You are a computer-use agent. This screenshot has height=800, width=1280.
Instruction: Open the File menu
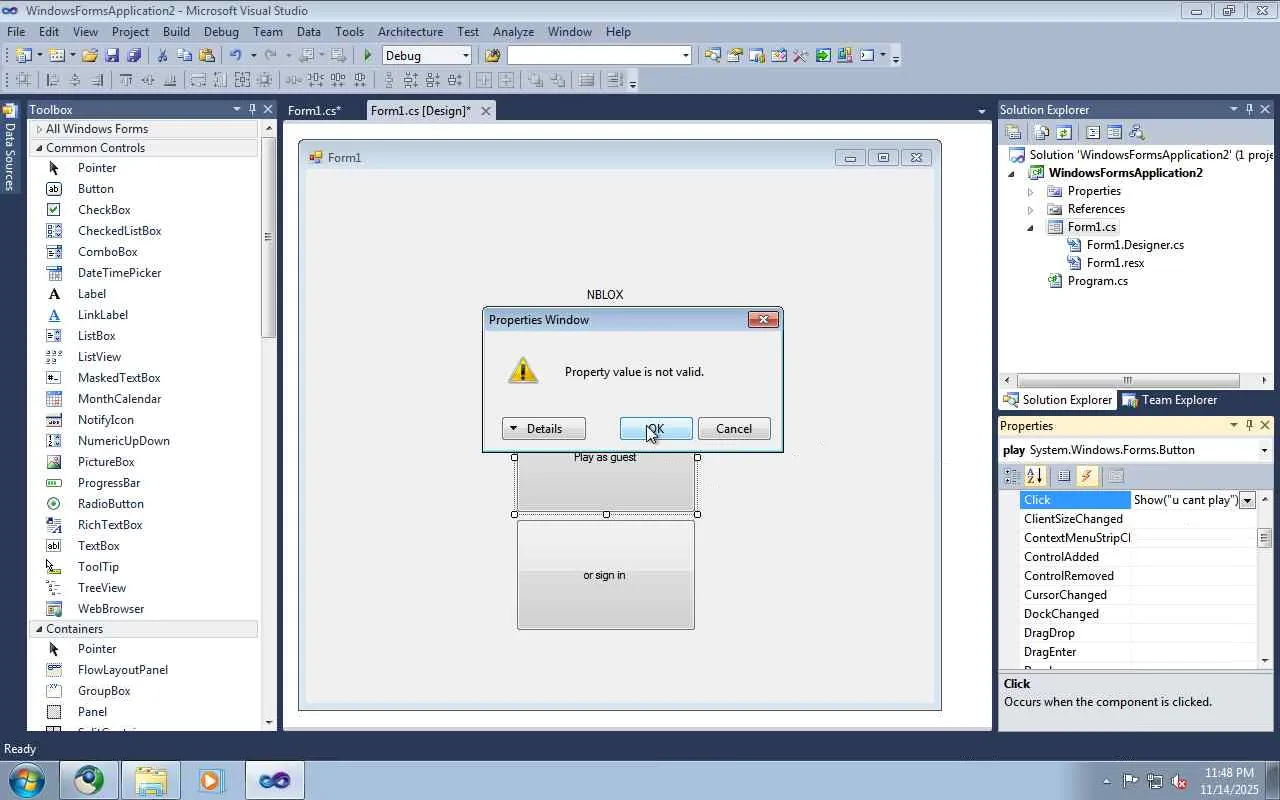16,31
